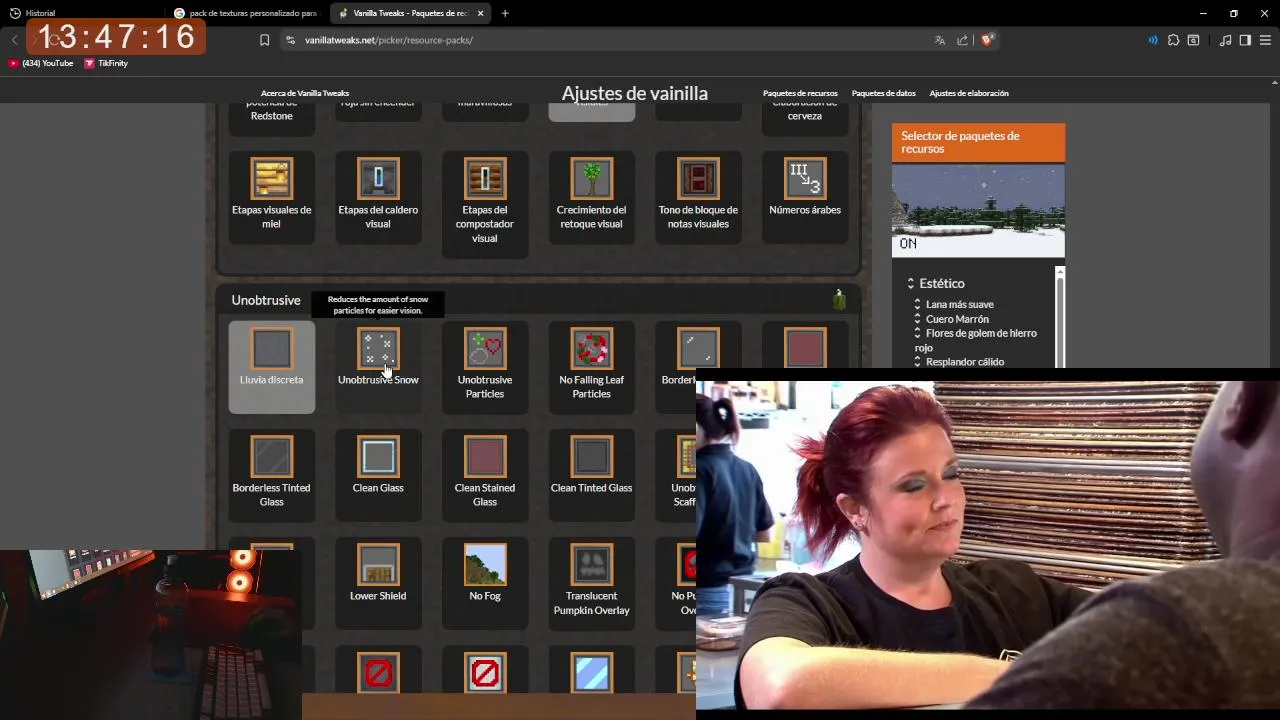The height and width of the screenshot is (720, 1280).
Task: Click the address bar URL field
Action: [x=610, y=40]
